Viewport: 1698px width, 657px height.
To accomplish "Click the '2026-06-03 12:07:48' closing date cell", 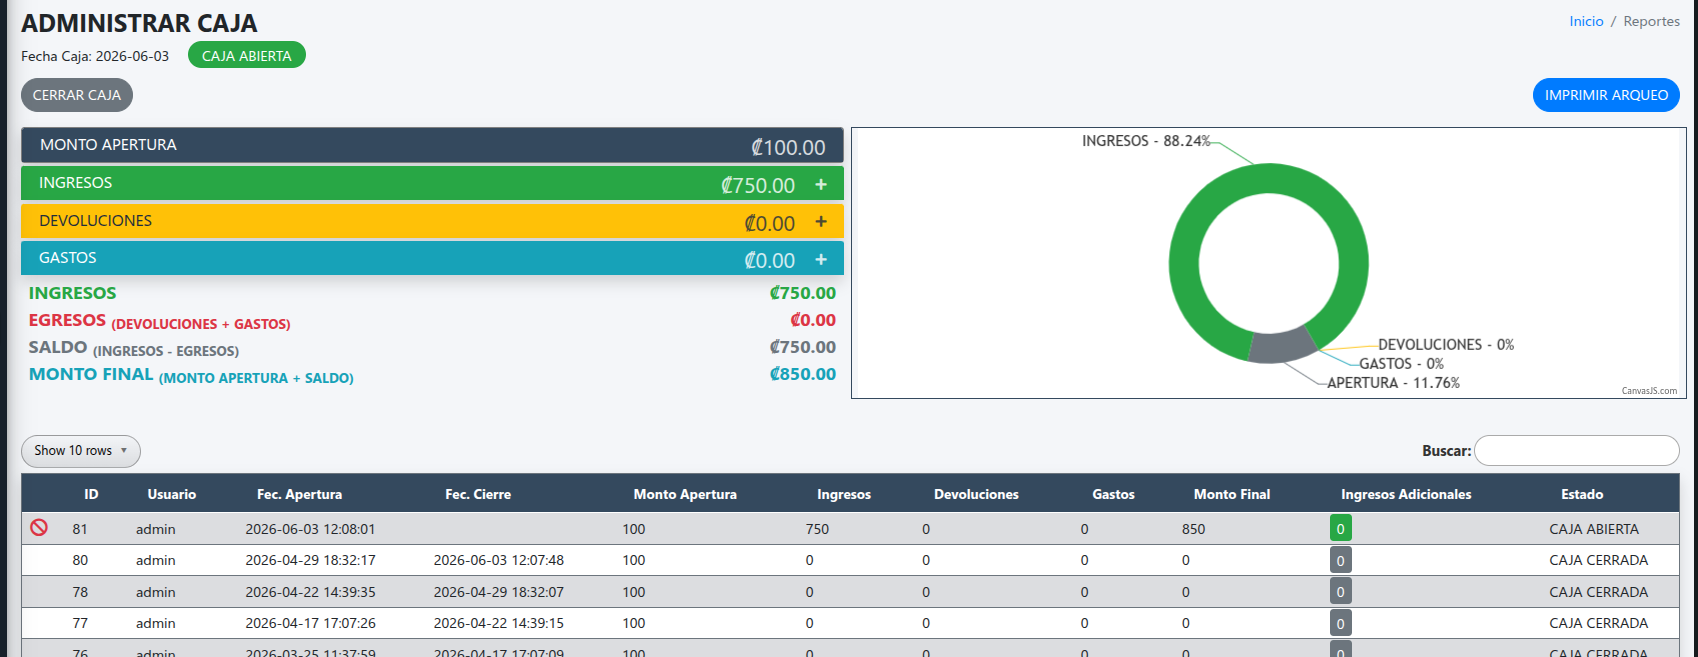I will [x=498, y=560].
